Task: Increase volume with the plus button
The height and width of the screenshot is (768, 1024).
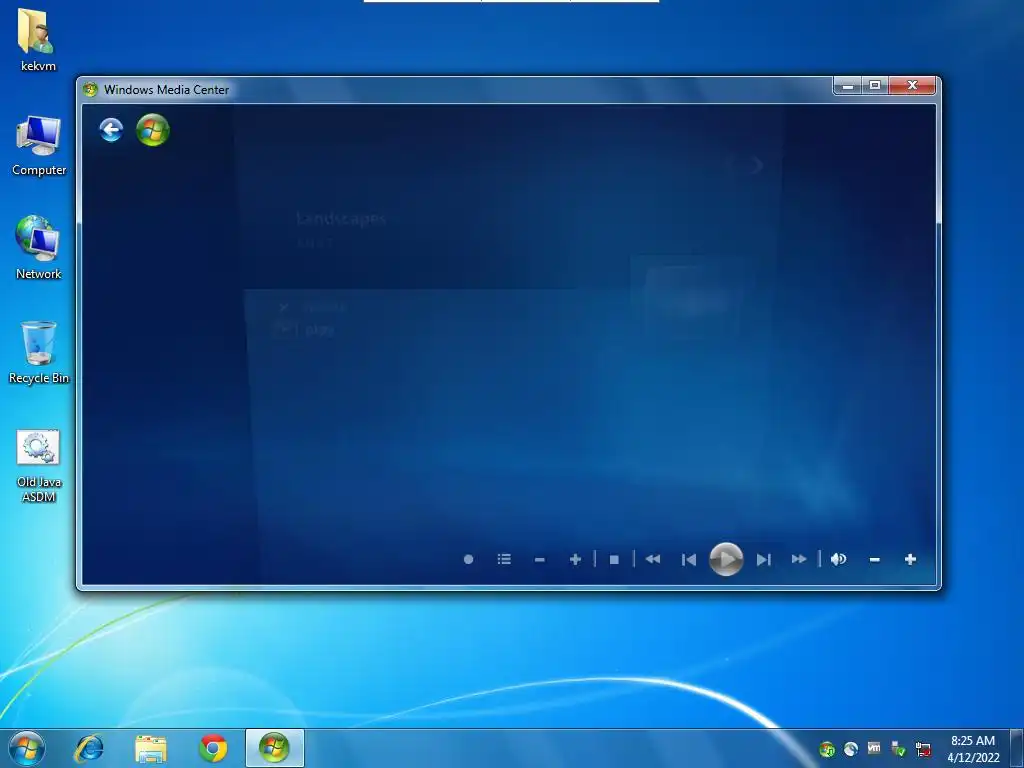Action: pyautogui.click(x=910, y=559)
